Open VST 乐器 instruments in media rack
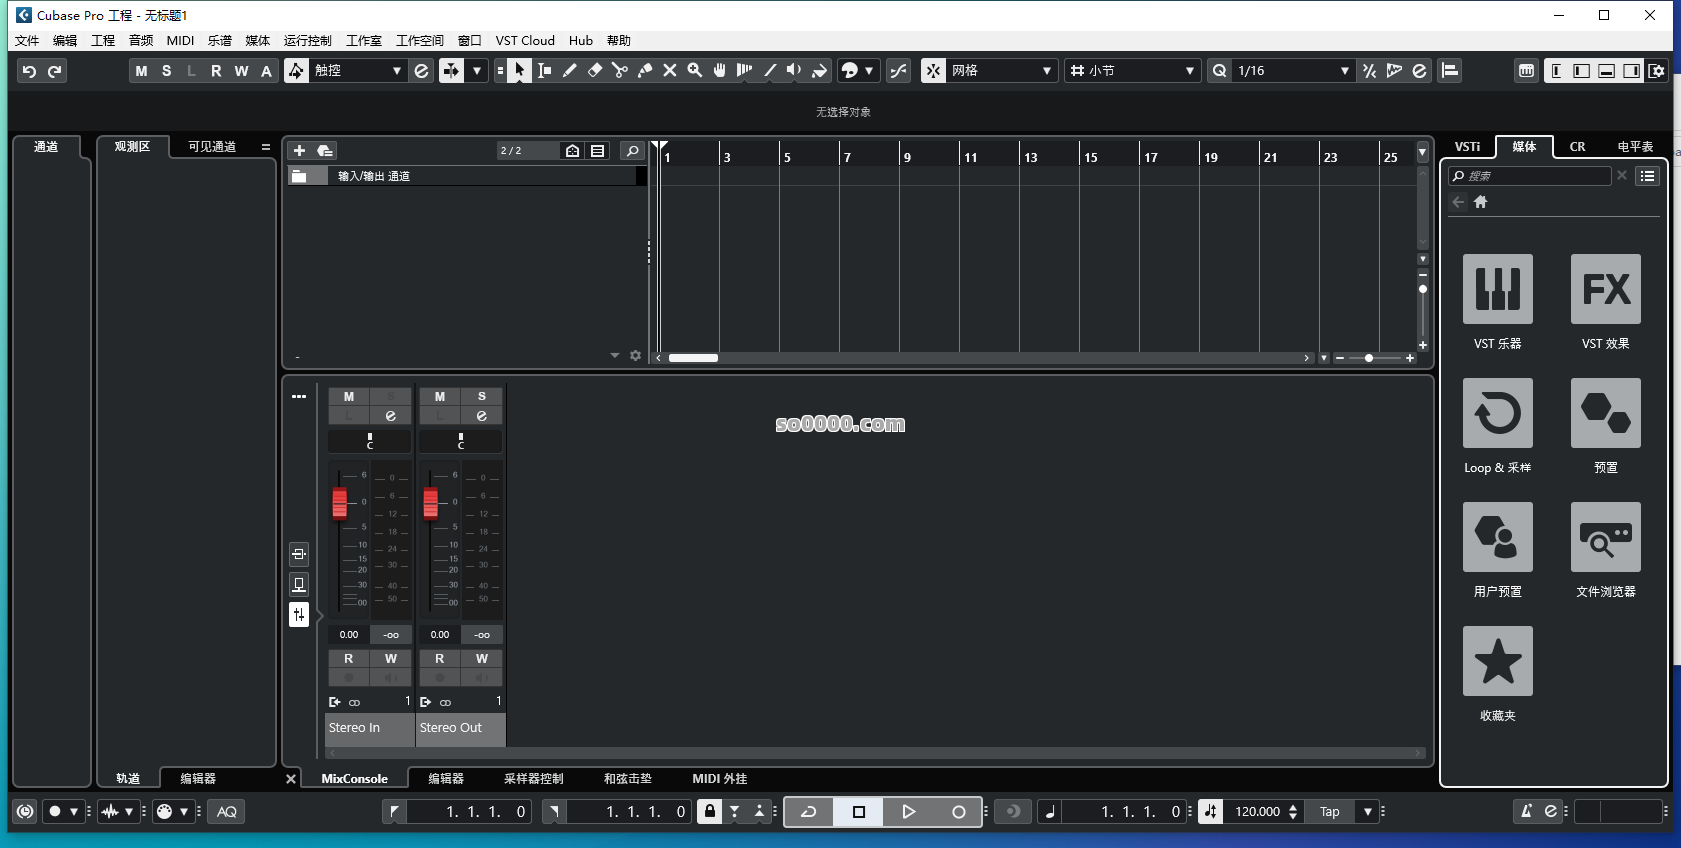1681x848 pixels. (x=1497, y=289)
